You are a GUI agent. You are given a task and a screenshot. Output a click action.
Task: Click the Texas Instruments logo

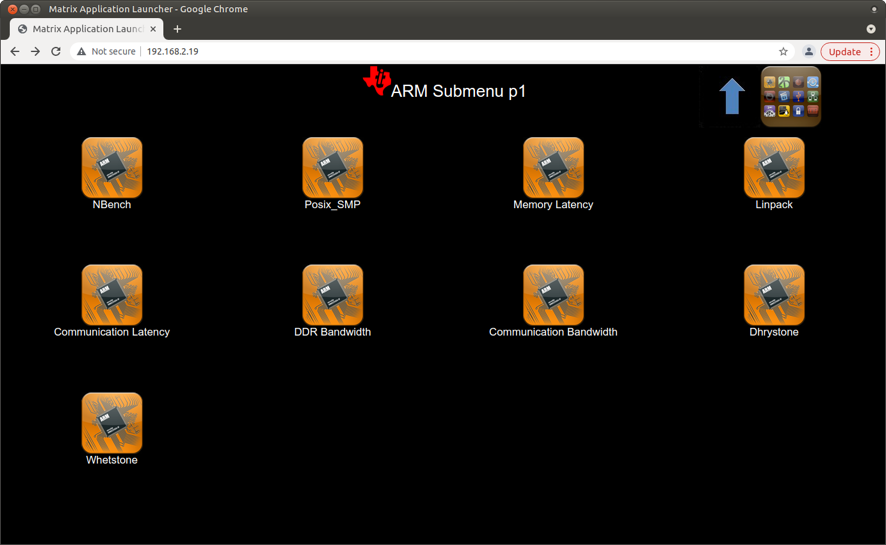tap(377, 82)
